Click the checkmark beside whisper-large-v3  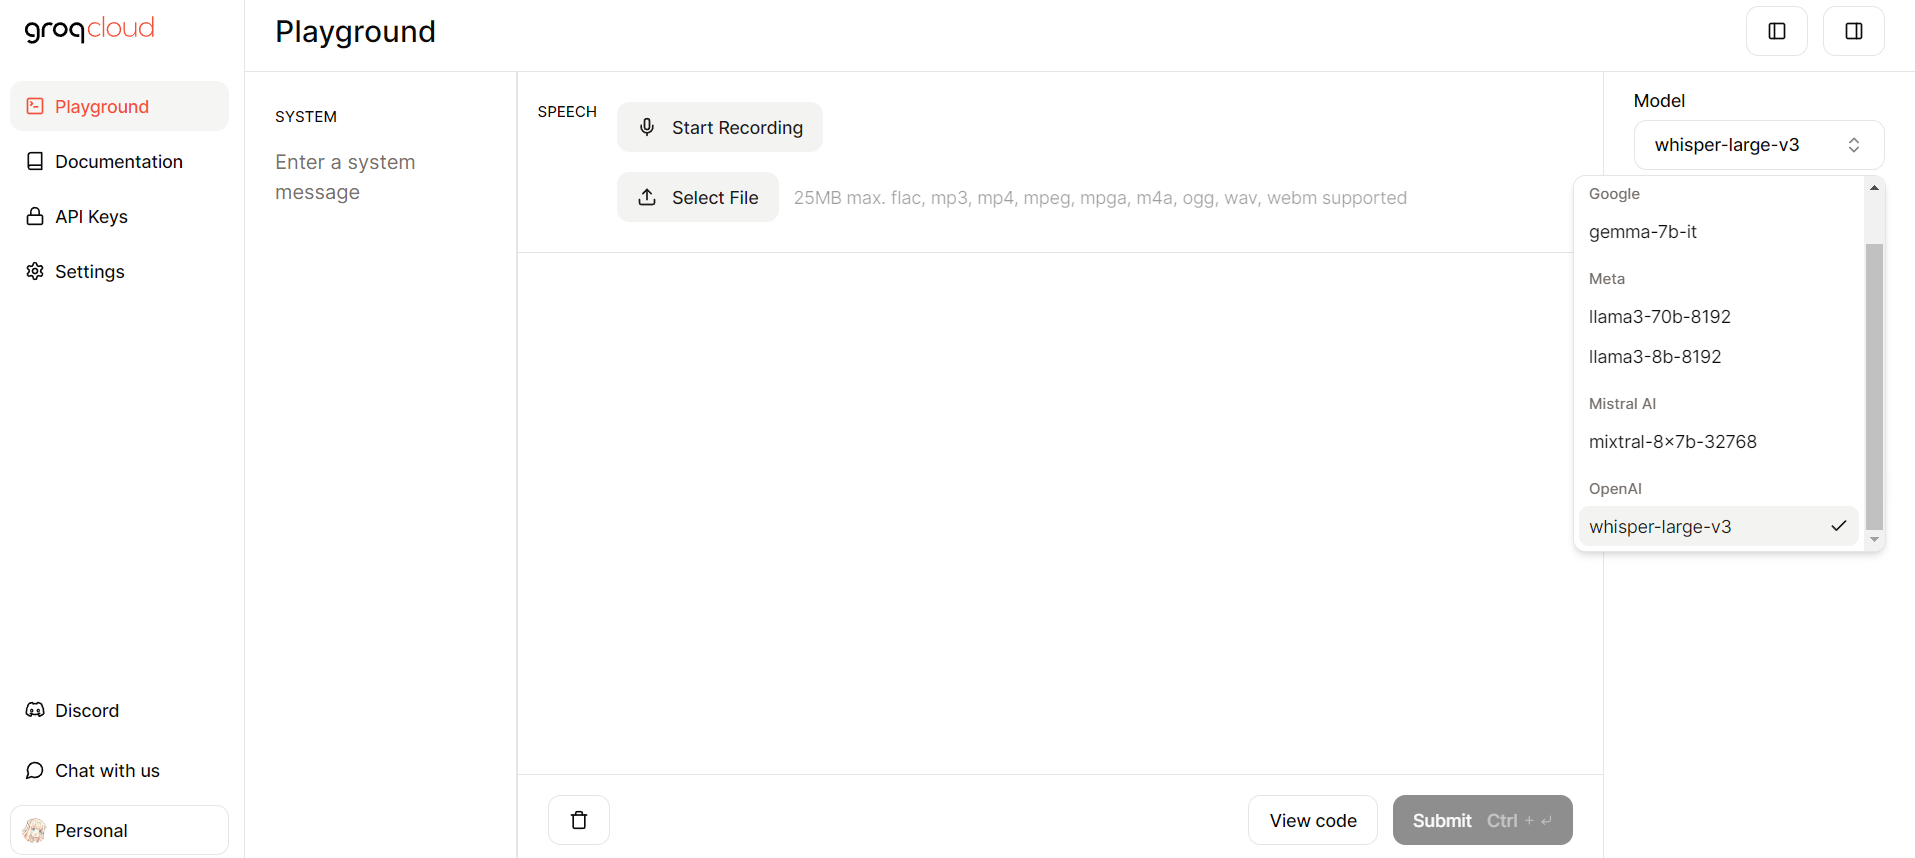(x=1838, y=526)
